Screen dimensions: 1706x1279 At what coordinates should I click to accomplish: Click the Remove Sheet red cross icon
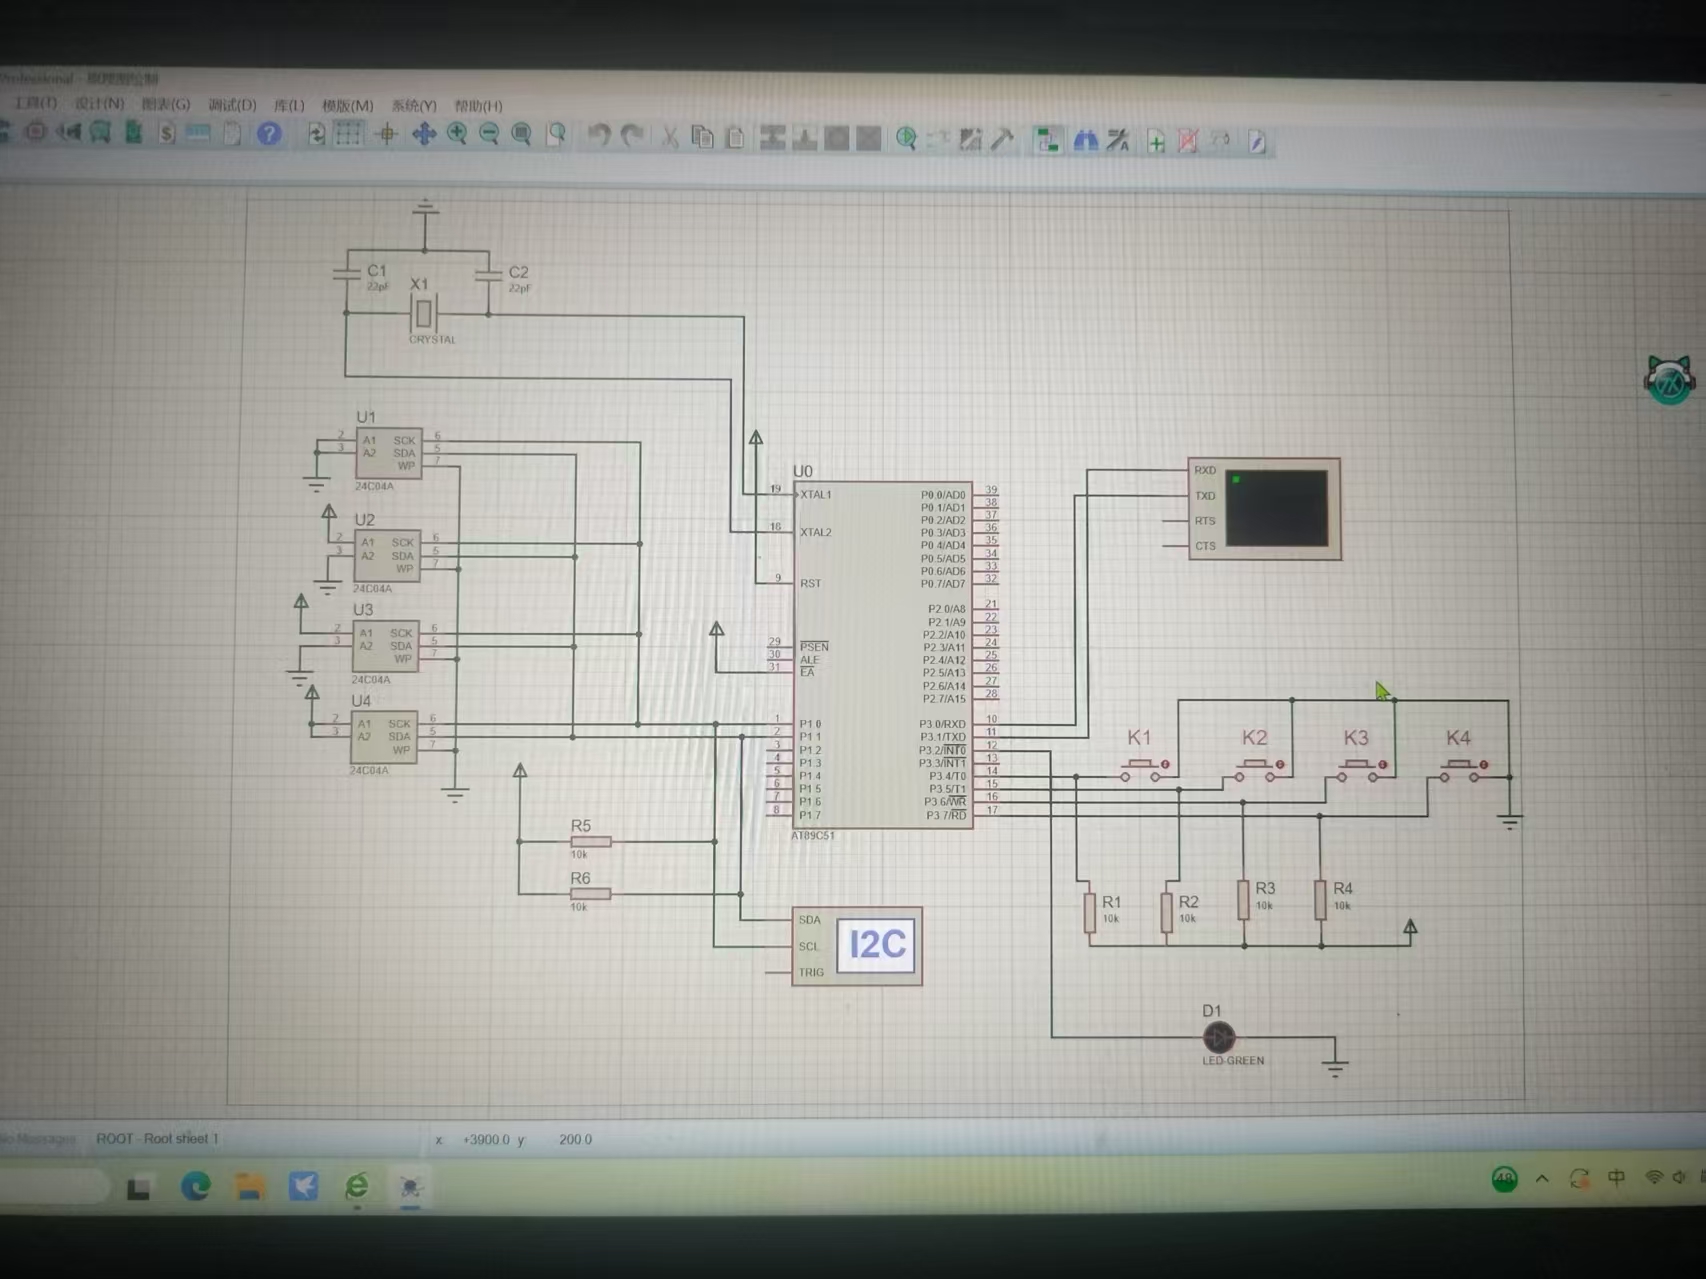pos(1187,142)
